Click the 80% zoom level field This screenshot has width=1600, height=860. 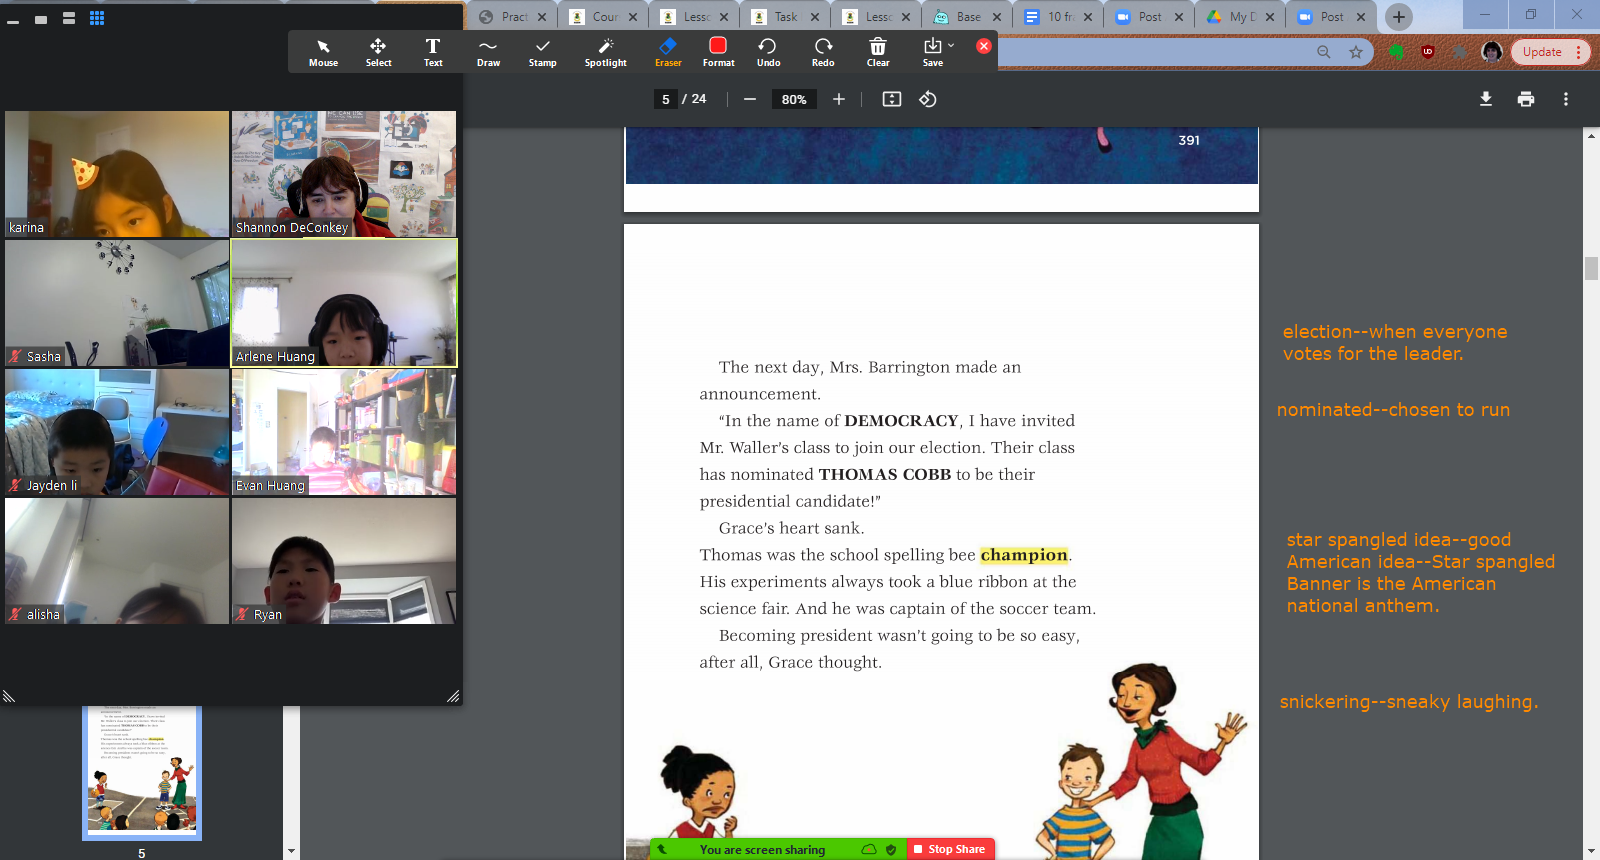pyautogui.click(x=794, y=99)
